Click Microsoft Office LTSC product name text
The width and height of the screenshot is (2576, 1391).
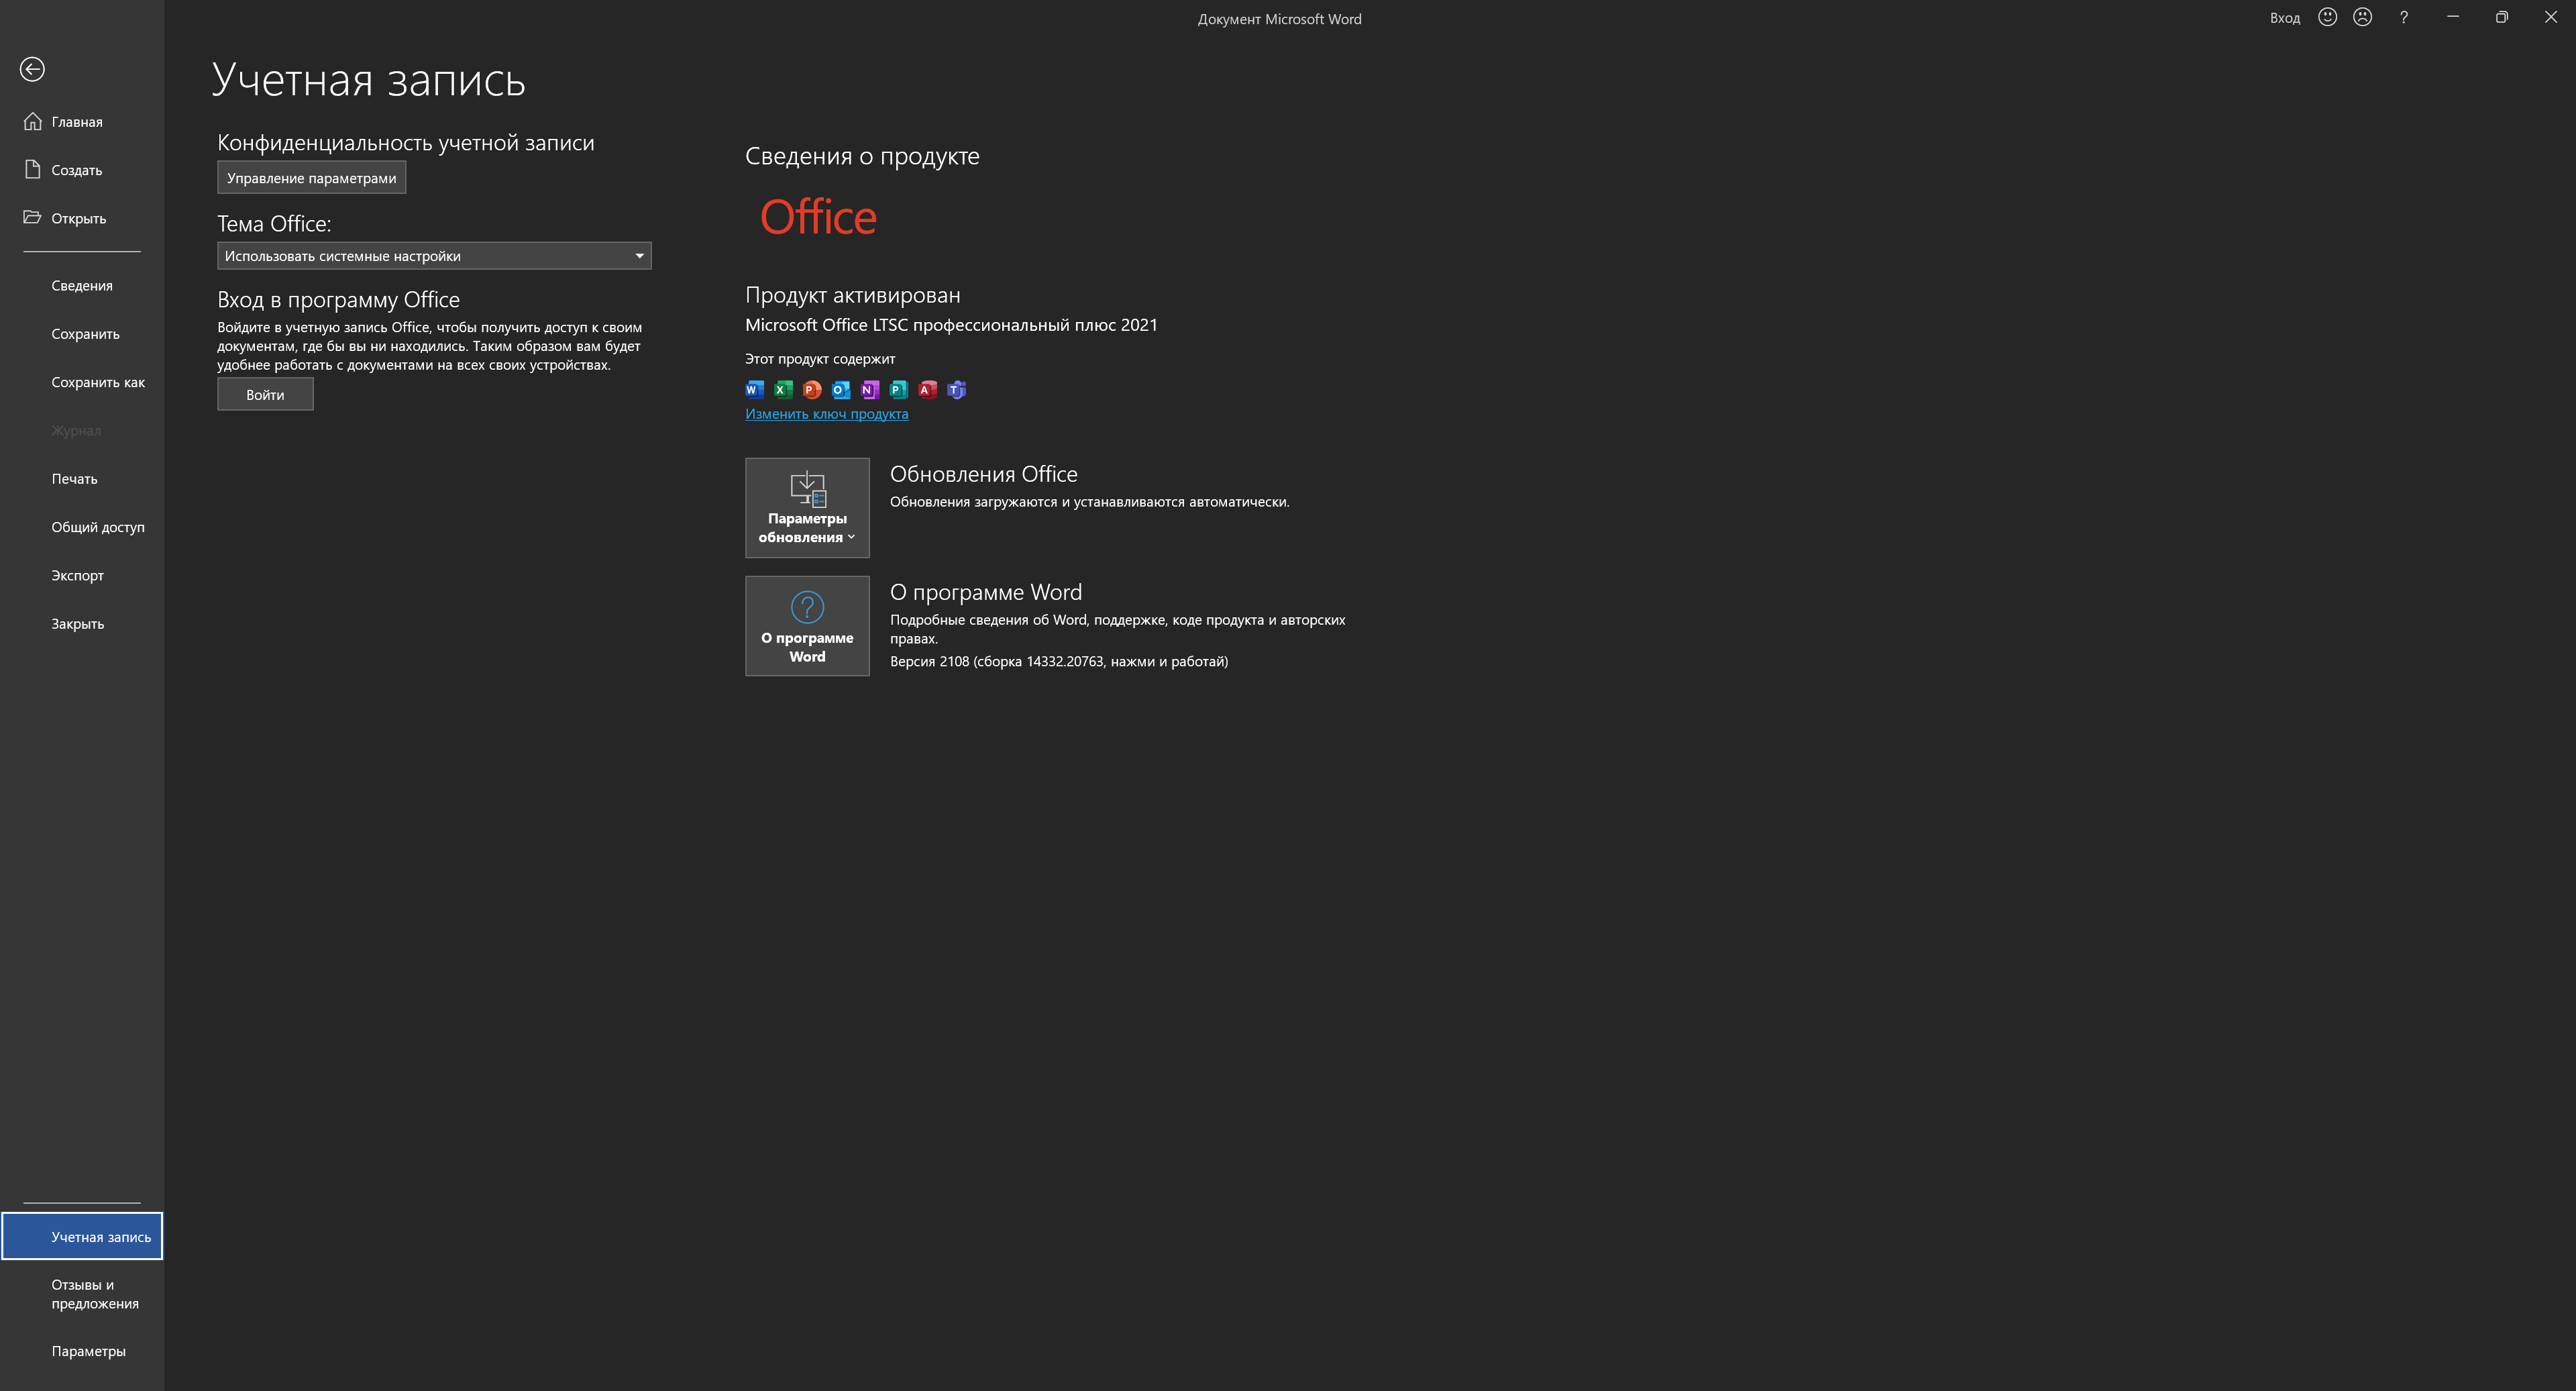click(x=951, y=325)
